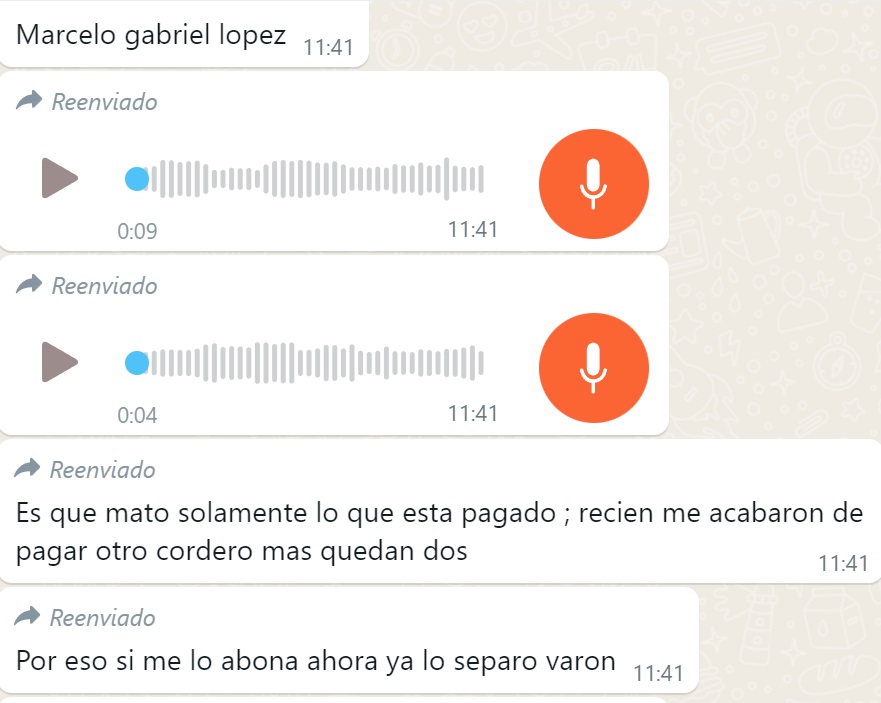
Task: Play the 0:09 voice message
Action: (60, 178)
